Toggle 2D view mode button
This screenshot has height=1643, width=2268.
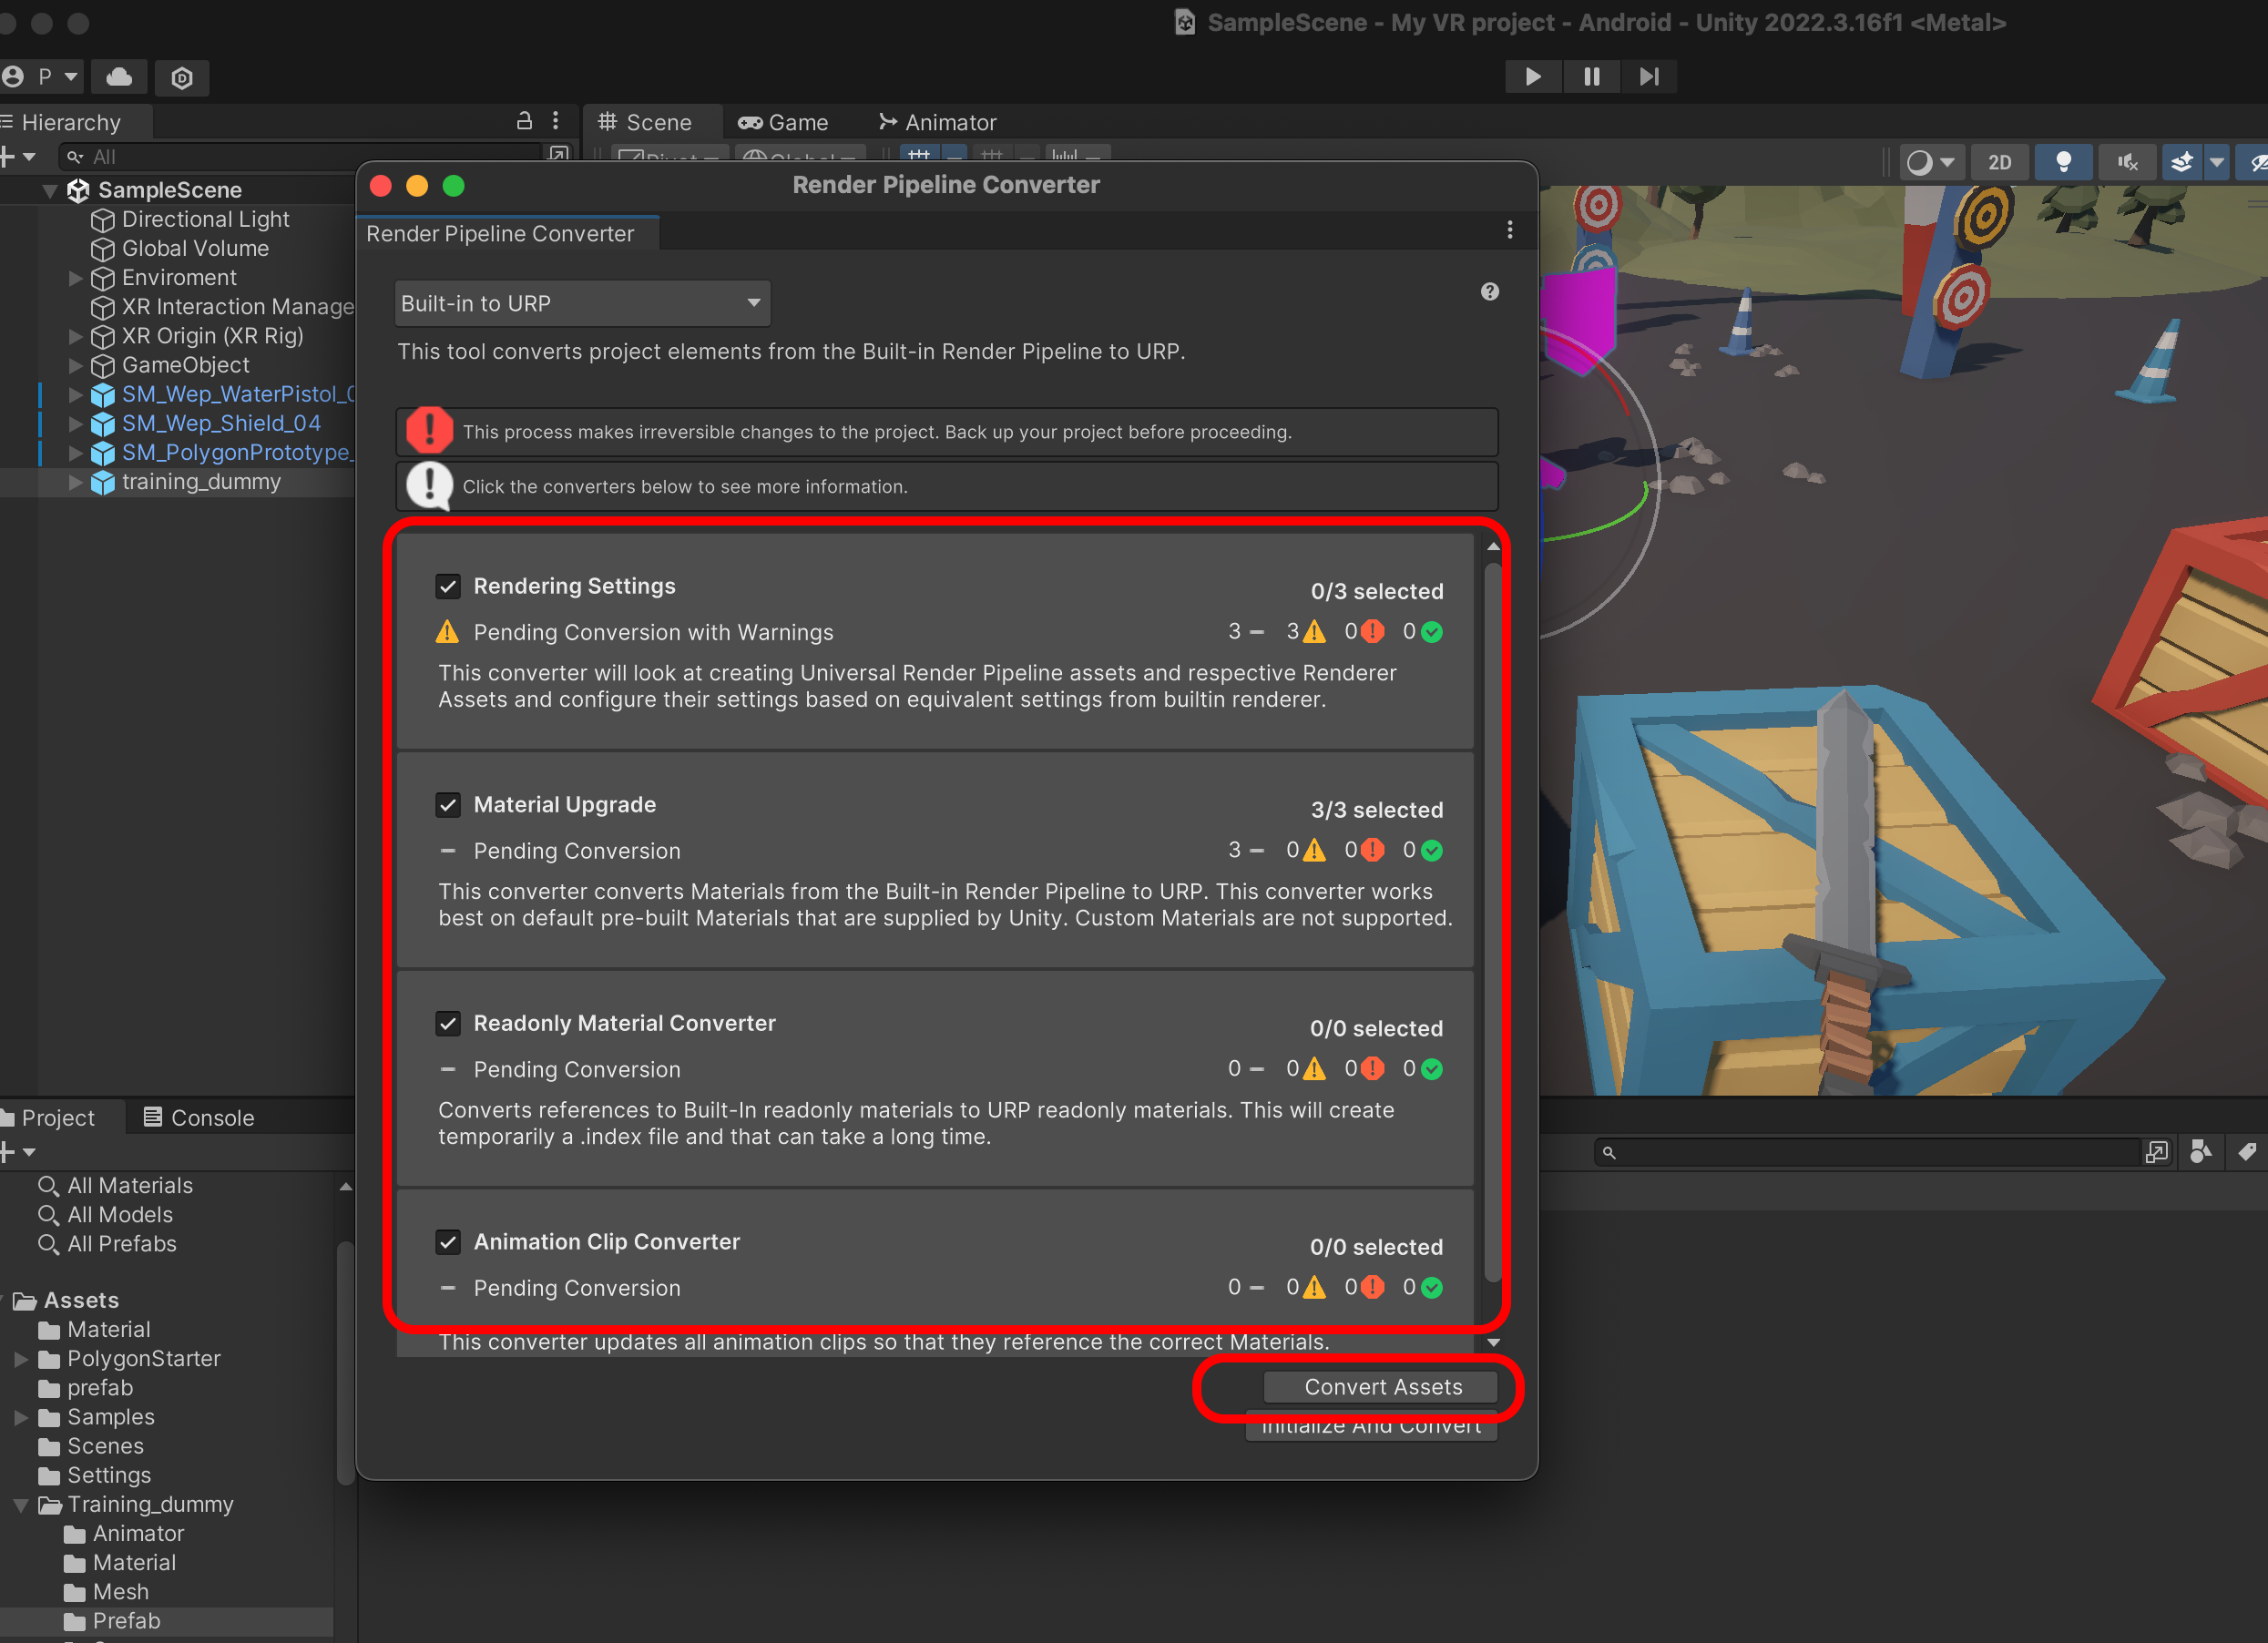[x=1999, y=162]
